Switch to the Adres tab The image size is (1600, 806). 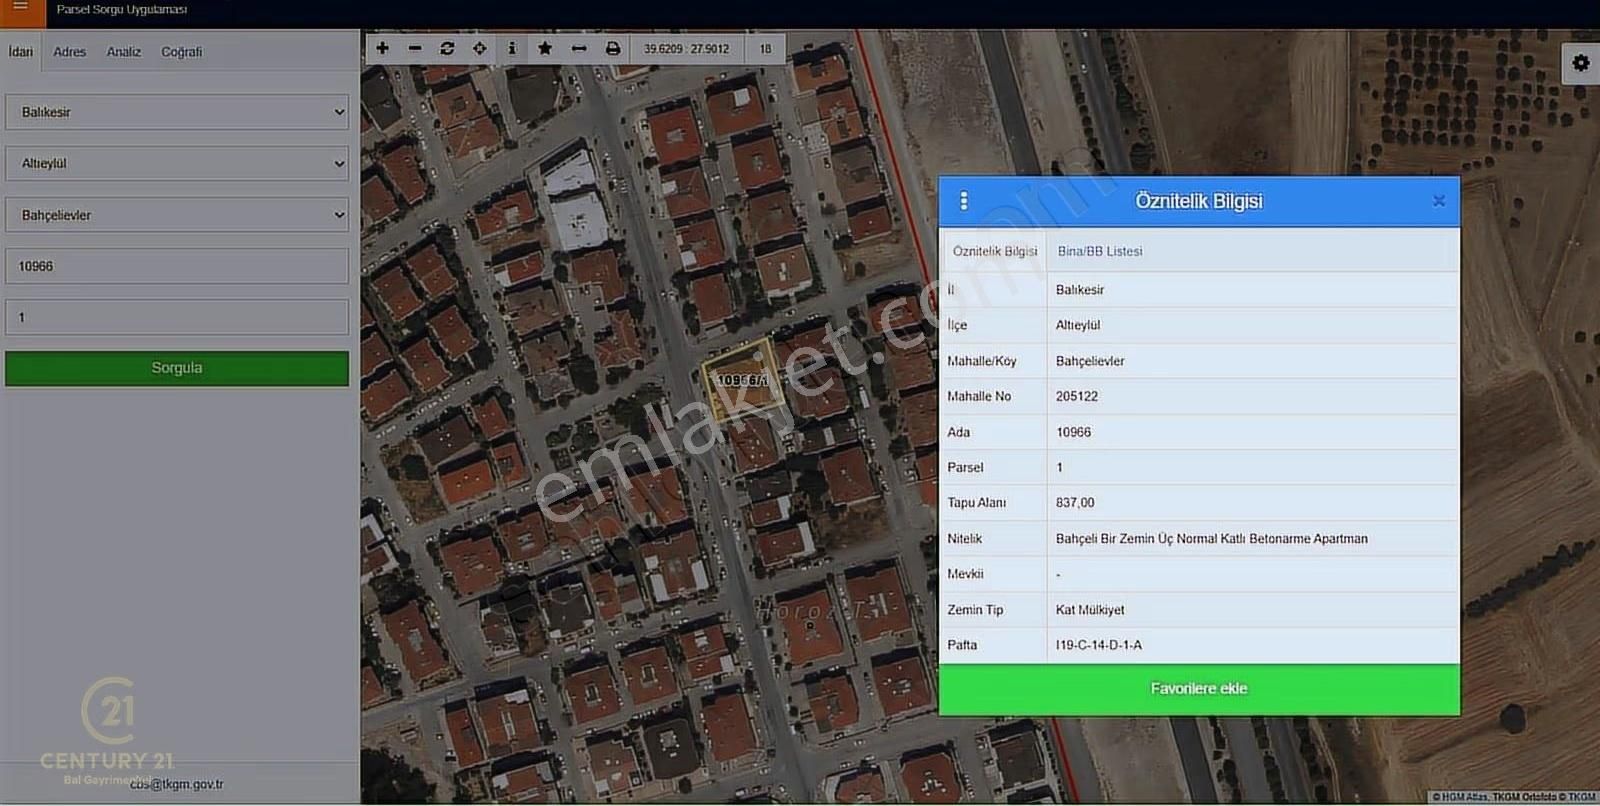(x=69, y=52)
